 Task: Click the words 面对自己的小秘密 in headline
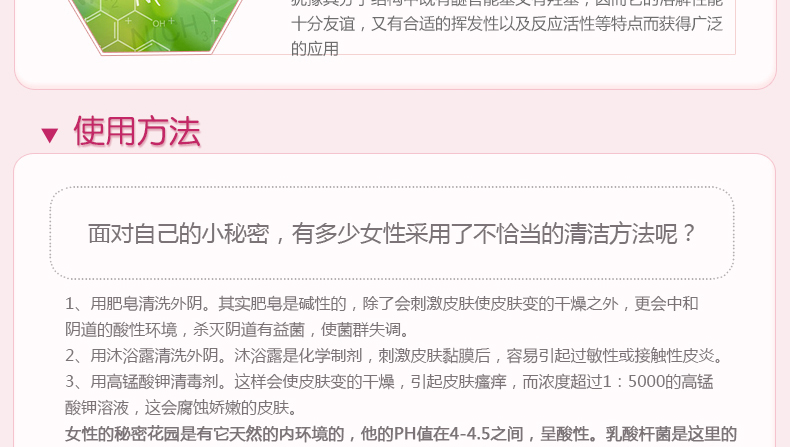(178, 234)
